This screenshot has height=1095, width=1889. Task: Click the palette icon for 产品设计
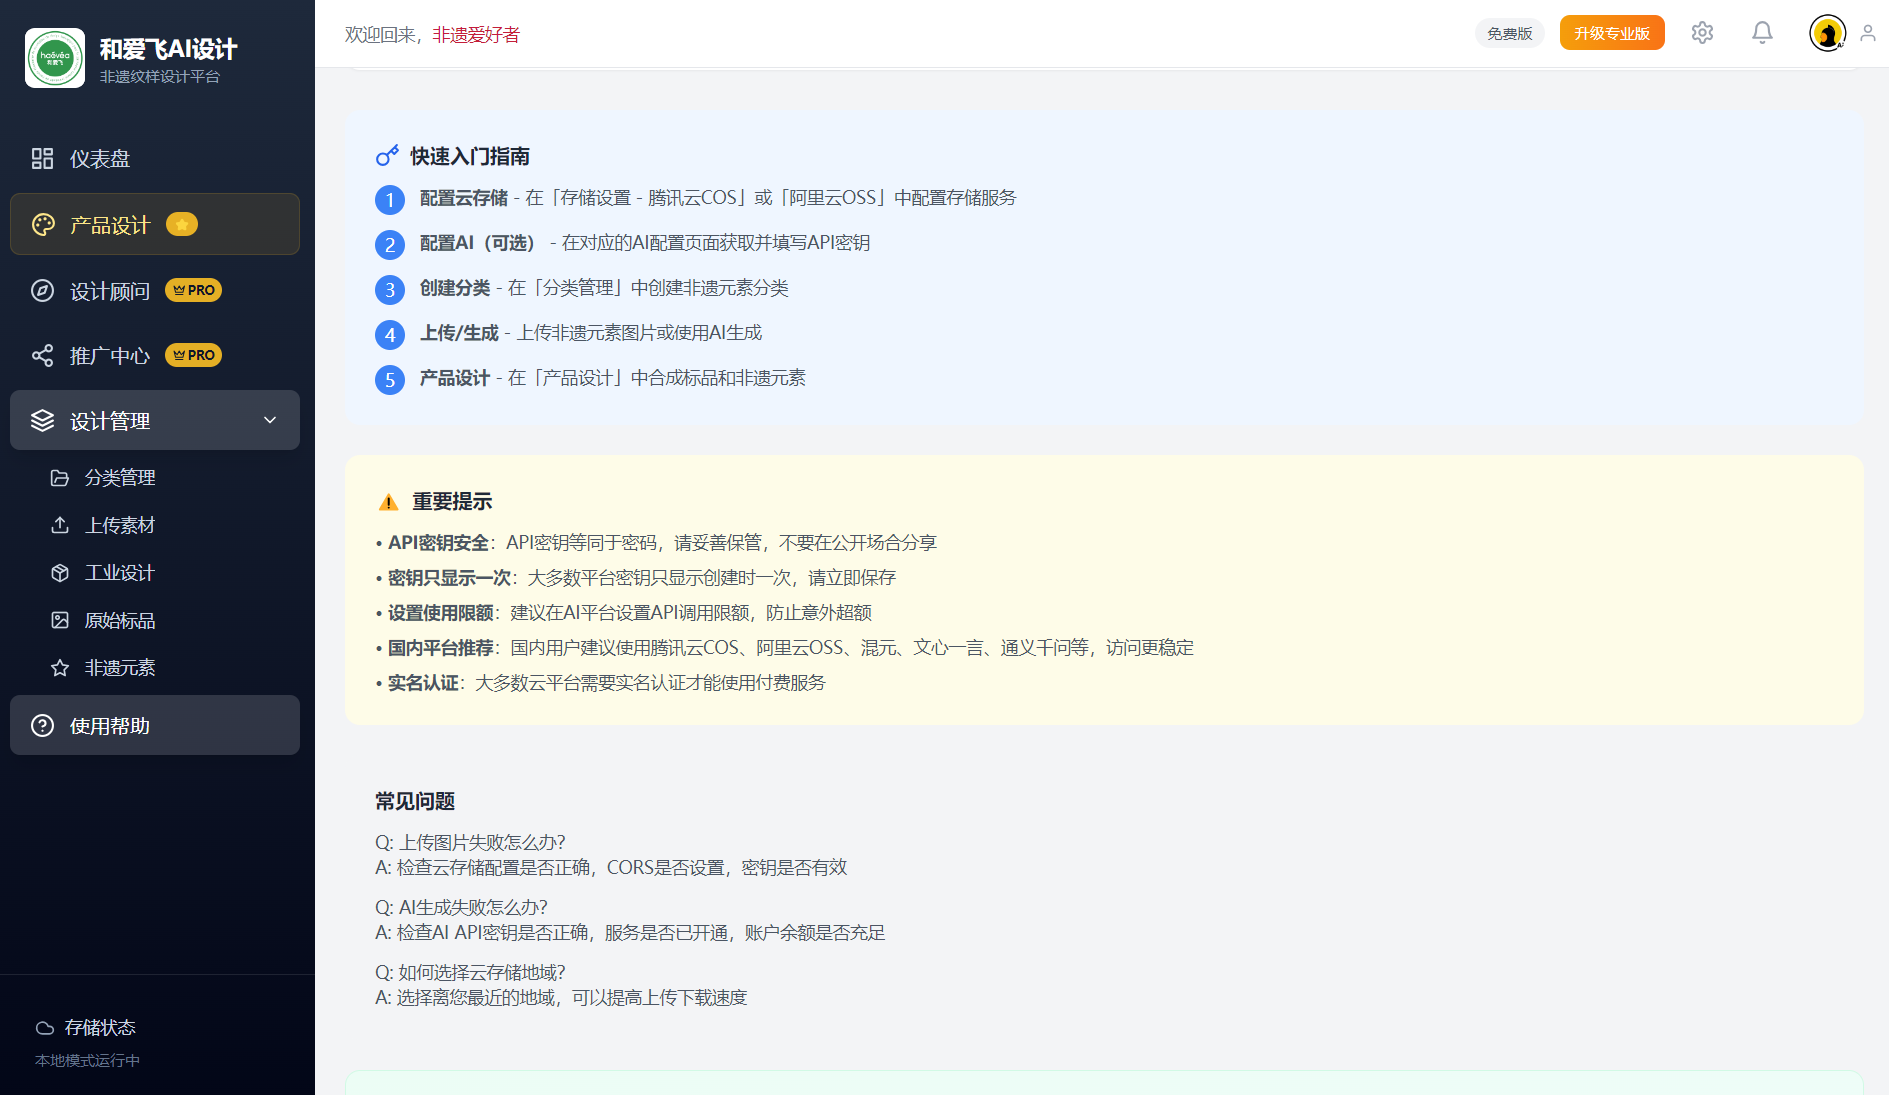[x=43, y=224]
